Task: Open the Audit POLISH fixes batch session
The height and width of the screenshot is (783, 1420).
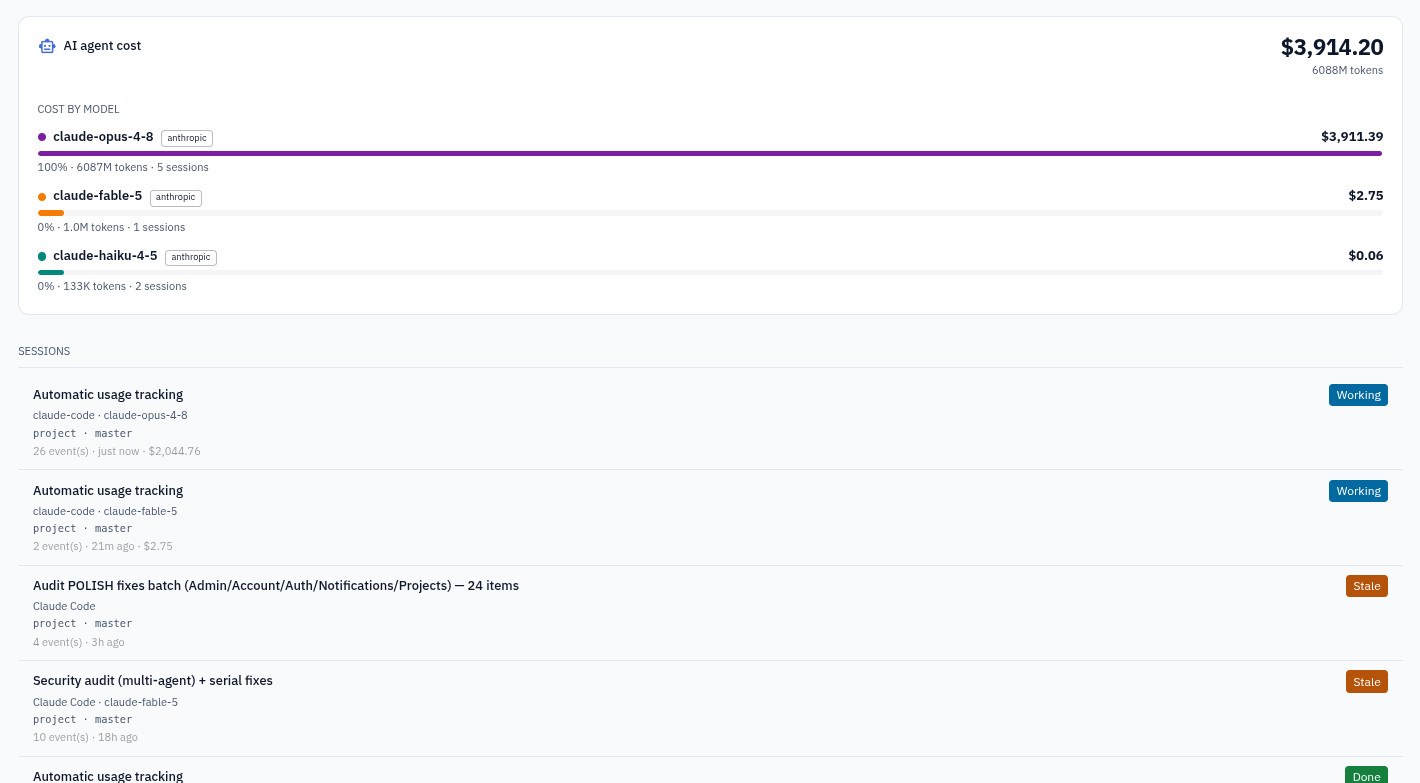Action: 710,613
